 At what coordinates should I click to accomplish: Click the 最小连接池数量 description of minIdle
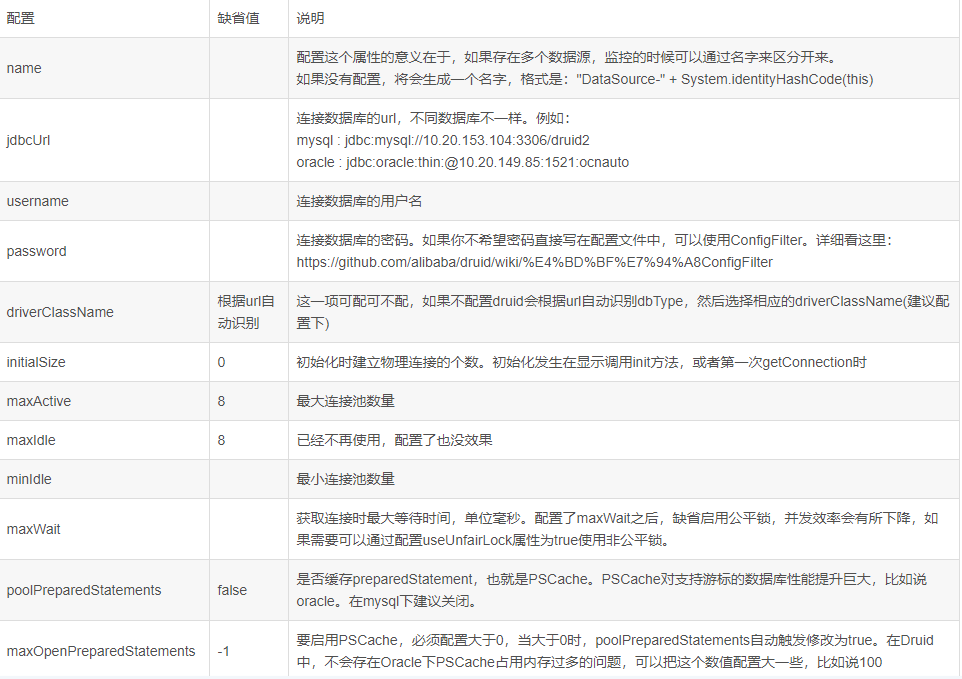[345, 479]
